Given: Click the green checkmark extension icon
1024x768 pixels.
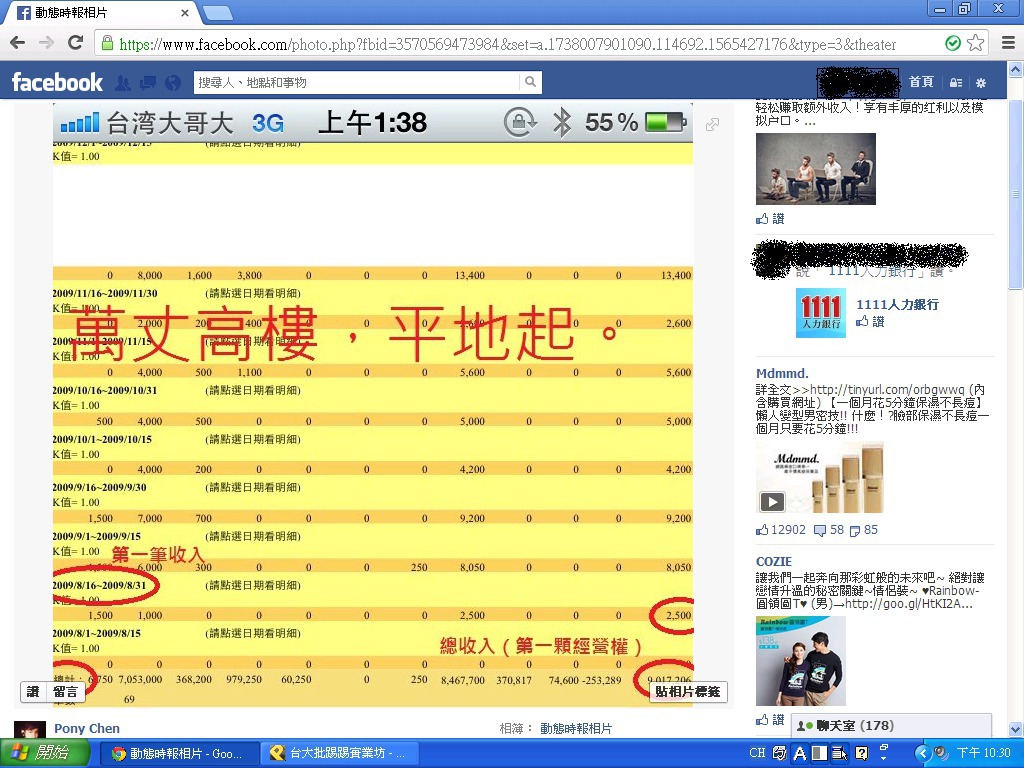Looking at the screenshot, I should tap(953, 43).
